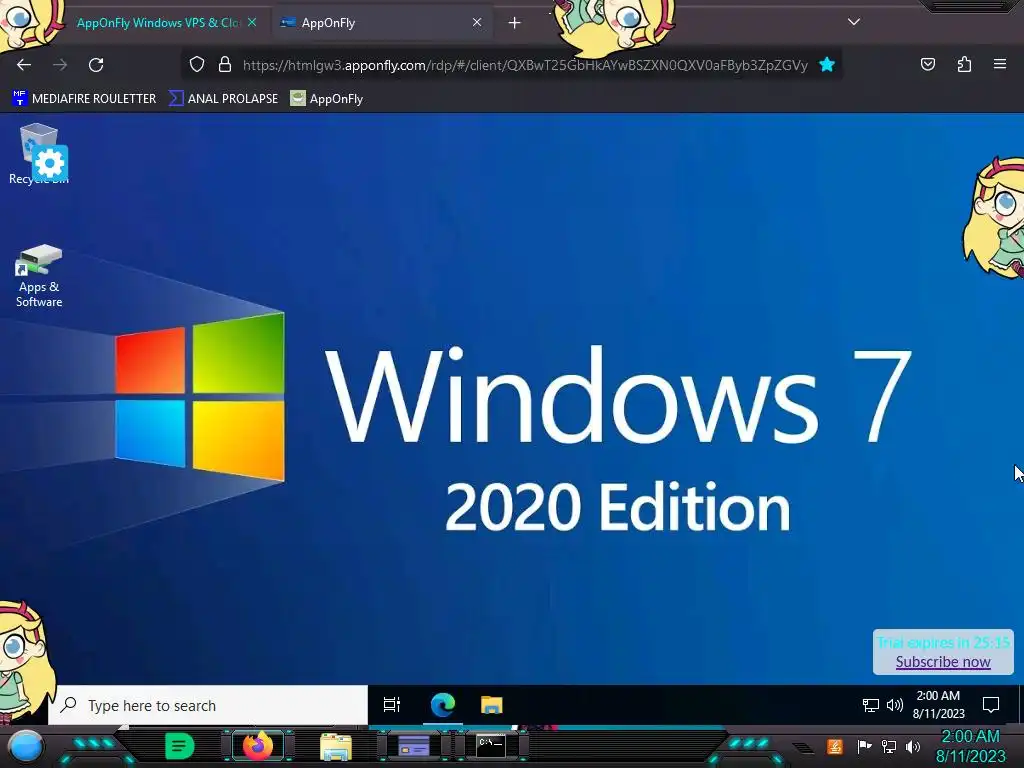Open the Pocket save icon

point(927,64)
